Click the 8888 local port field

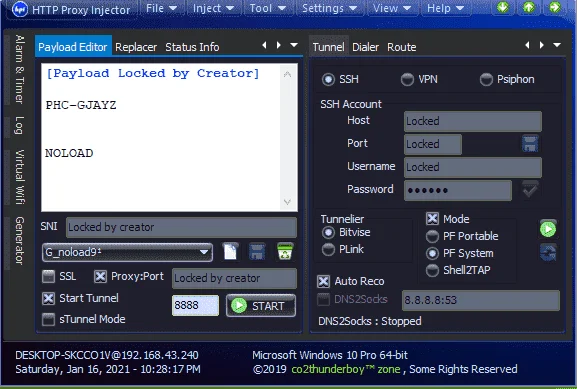195,305
